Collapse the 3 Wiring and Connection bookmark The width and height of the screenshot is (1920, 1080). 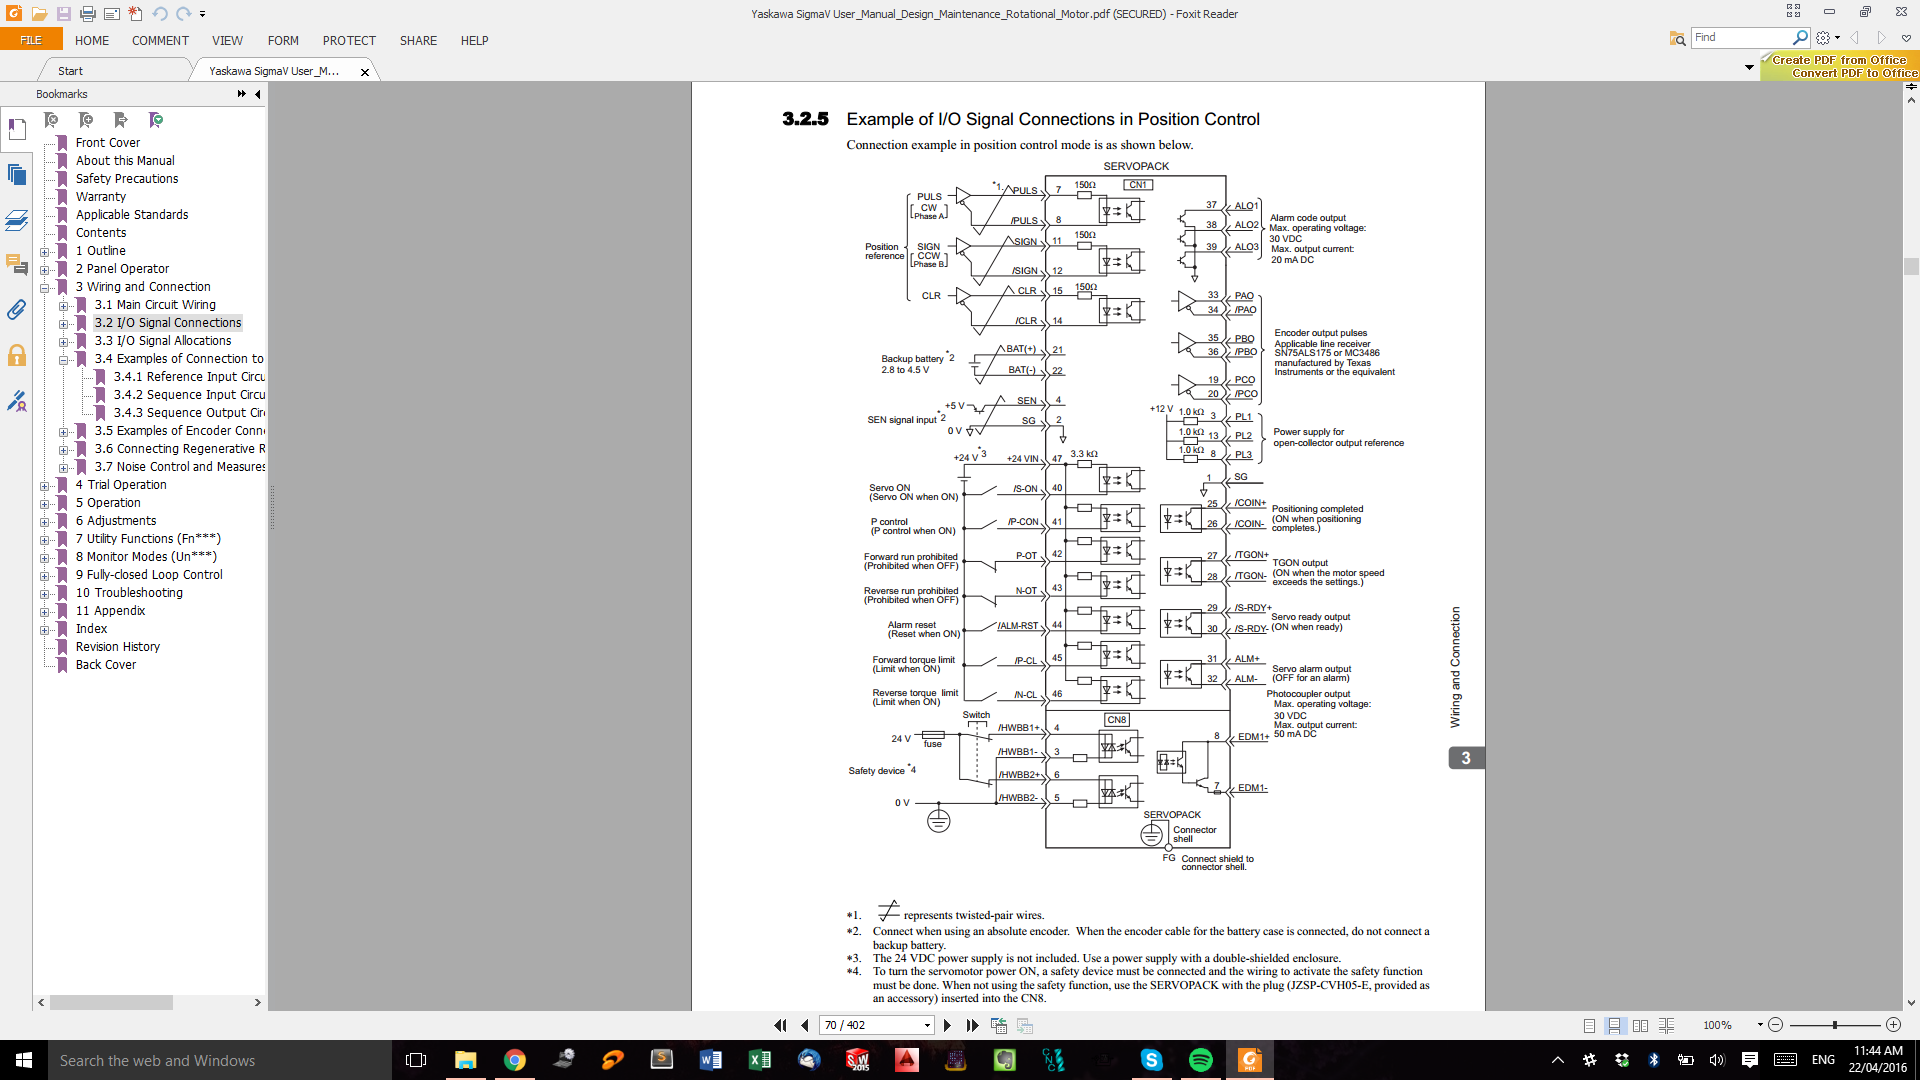[x=44, y=288]
